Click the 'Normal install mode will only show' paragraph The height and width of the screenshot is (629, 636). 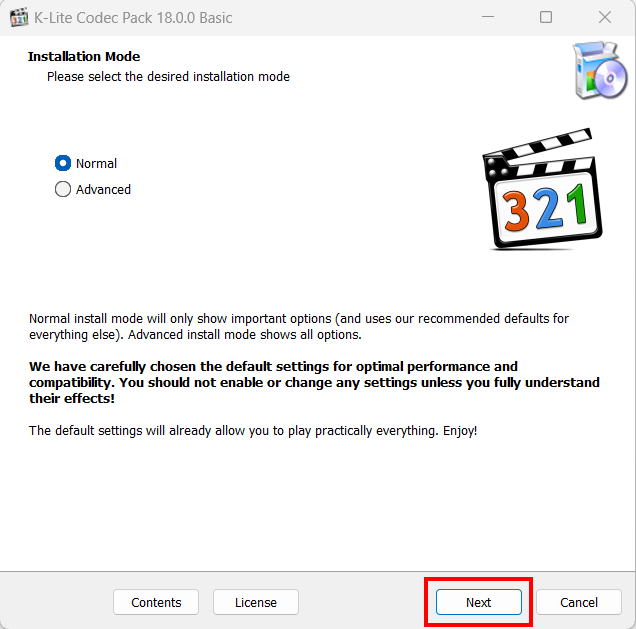pos(299,326)
